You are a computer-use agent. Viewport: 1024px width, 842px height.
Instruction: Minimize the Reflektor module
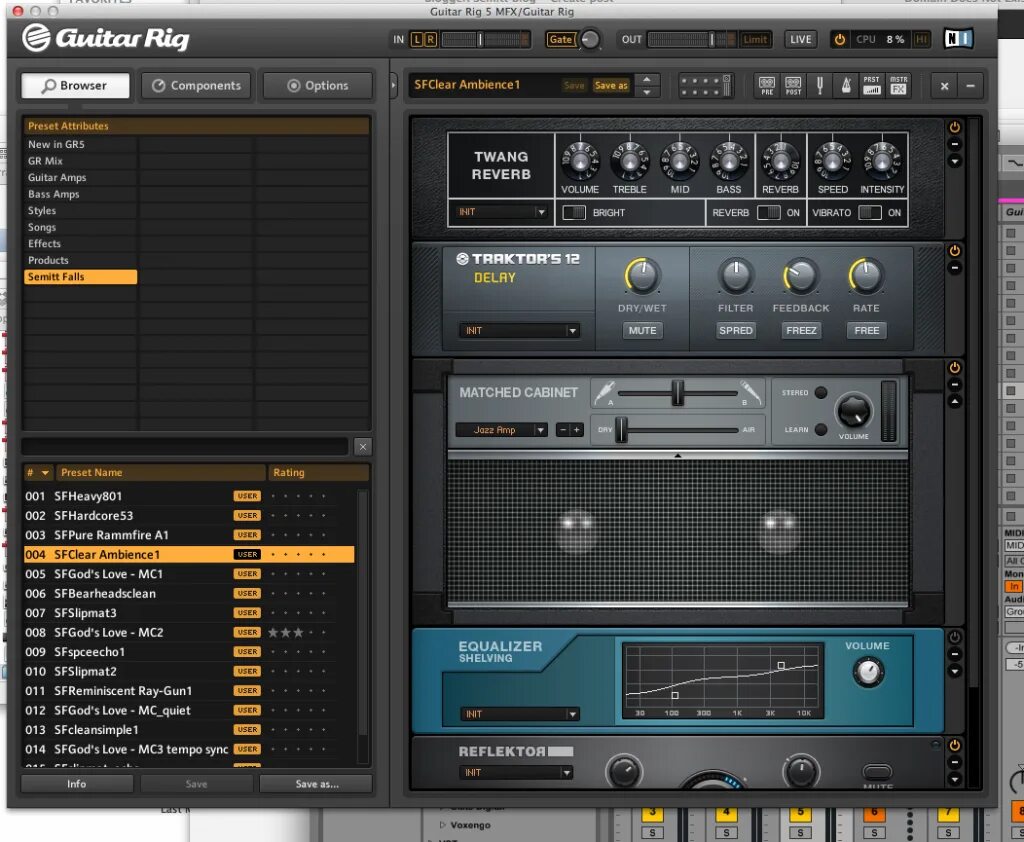(x=955, y=762)
